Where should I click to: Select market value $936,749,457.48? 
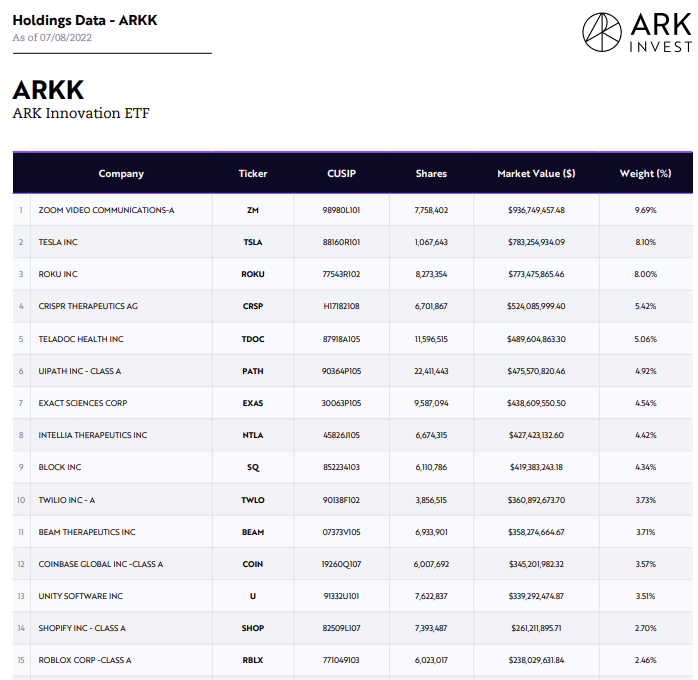pyautogui.click(x=536, y=210)
